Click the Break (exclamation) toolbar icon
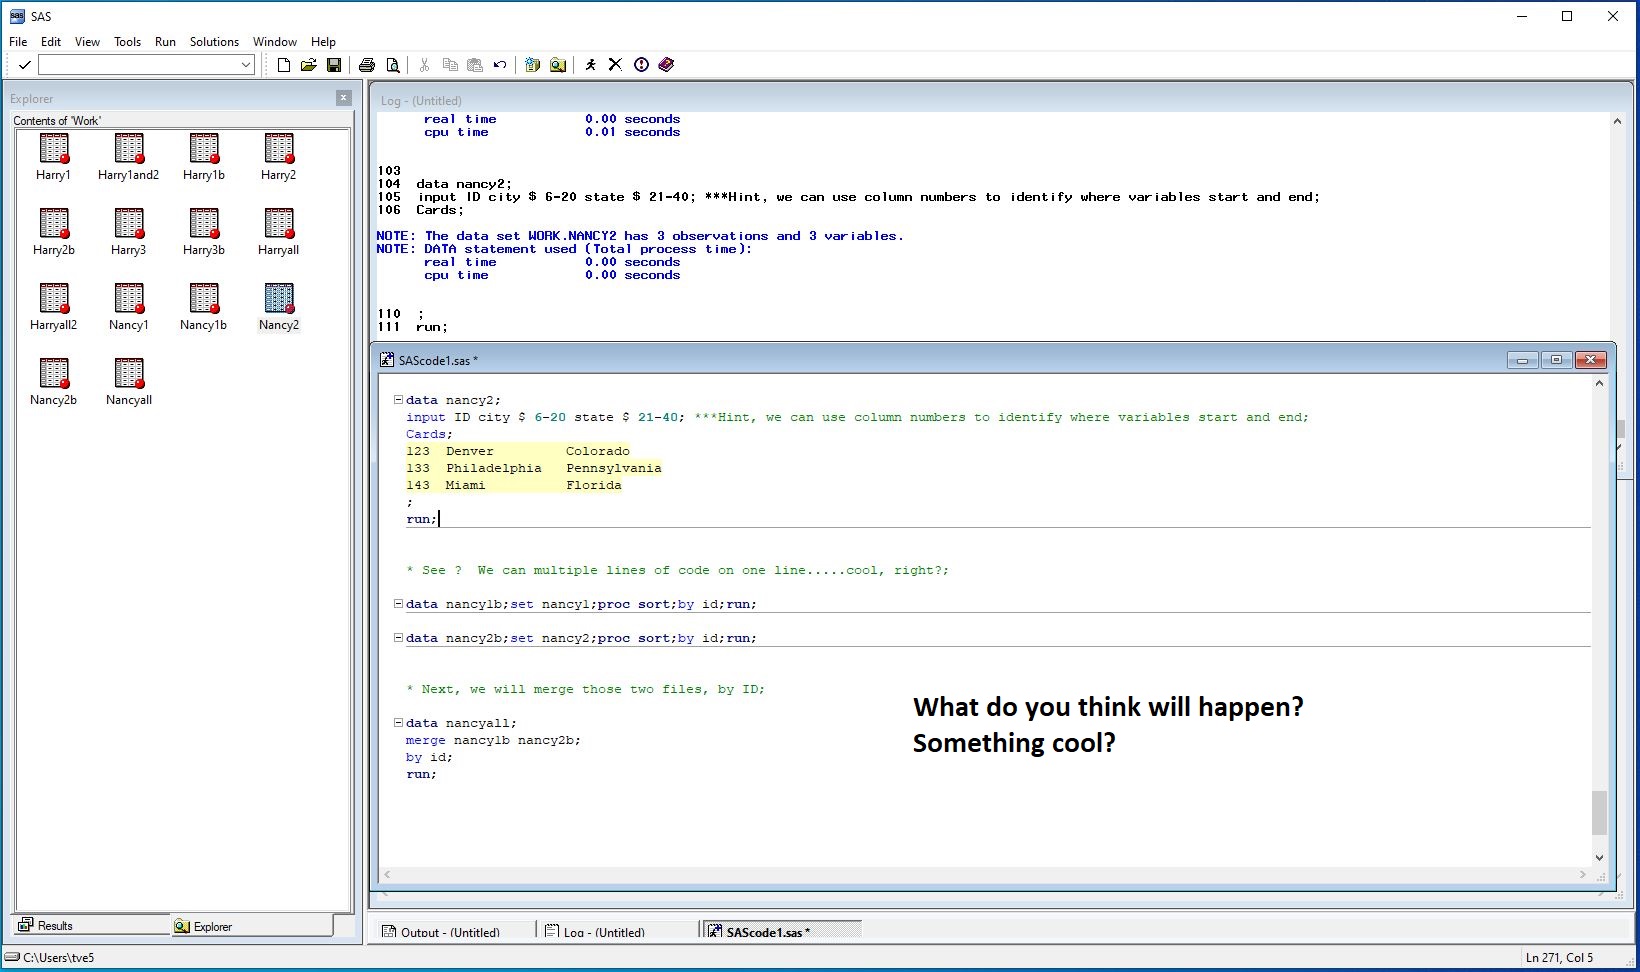 pyautogui.click(x=641, y=65)
